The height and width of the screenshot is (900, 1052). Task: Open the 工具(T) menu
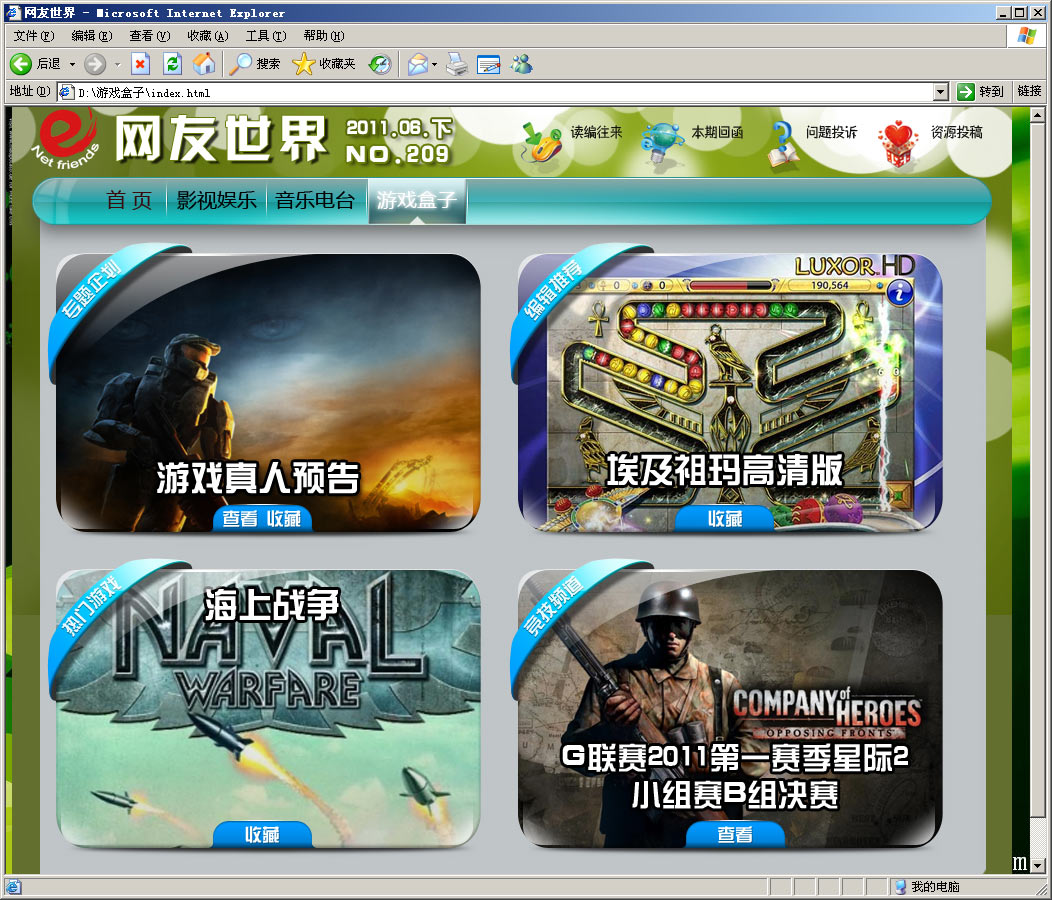coord(265,36)
